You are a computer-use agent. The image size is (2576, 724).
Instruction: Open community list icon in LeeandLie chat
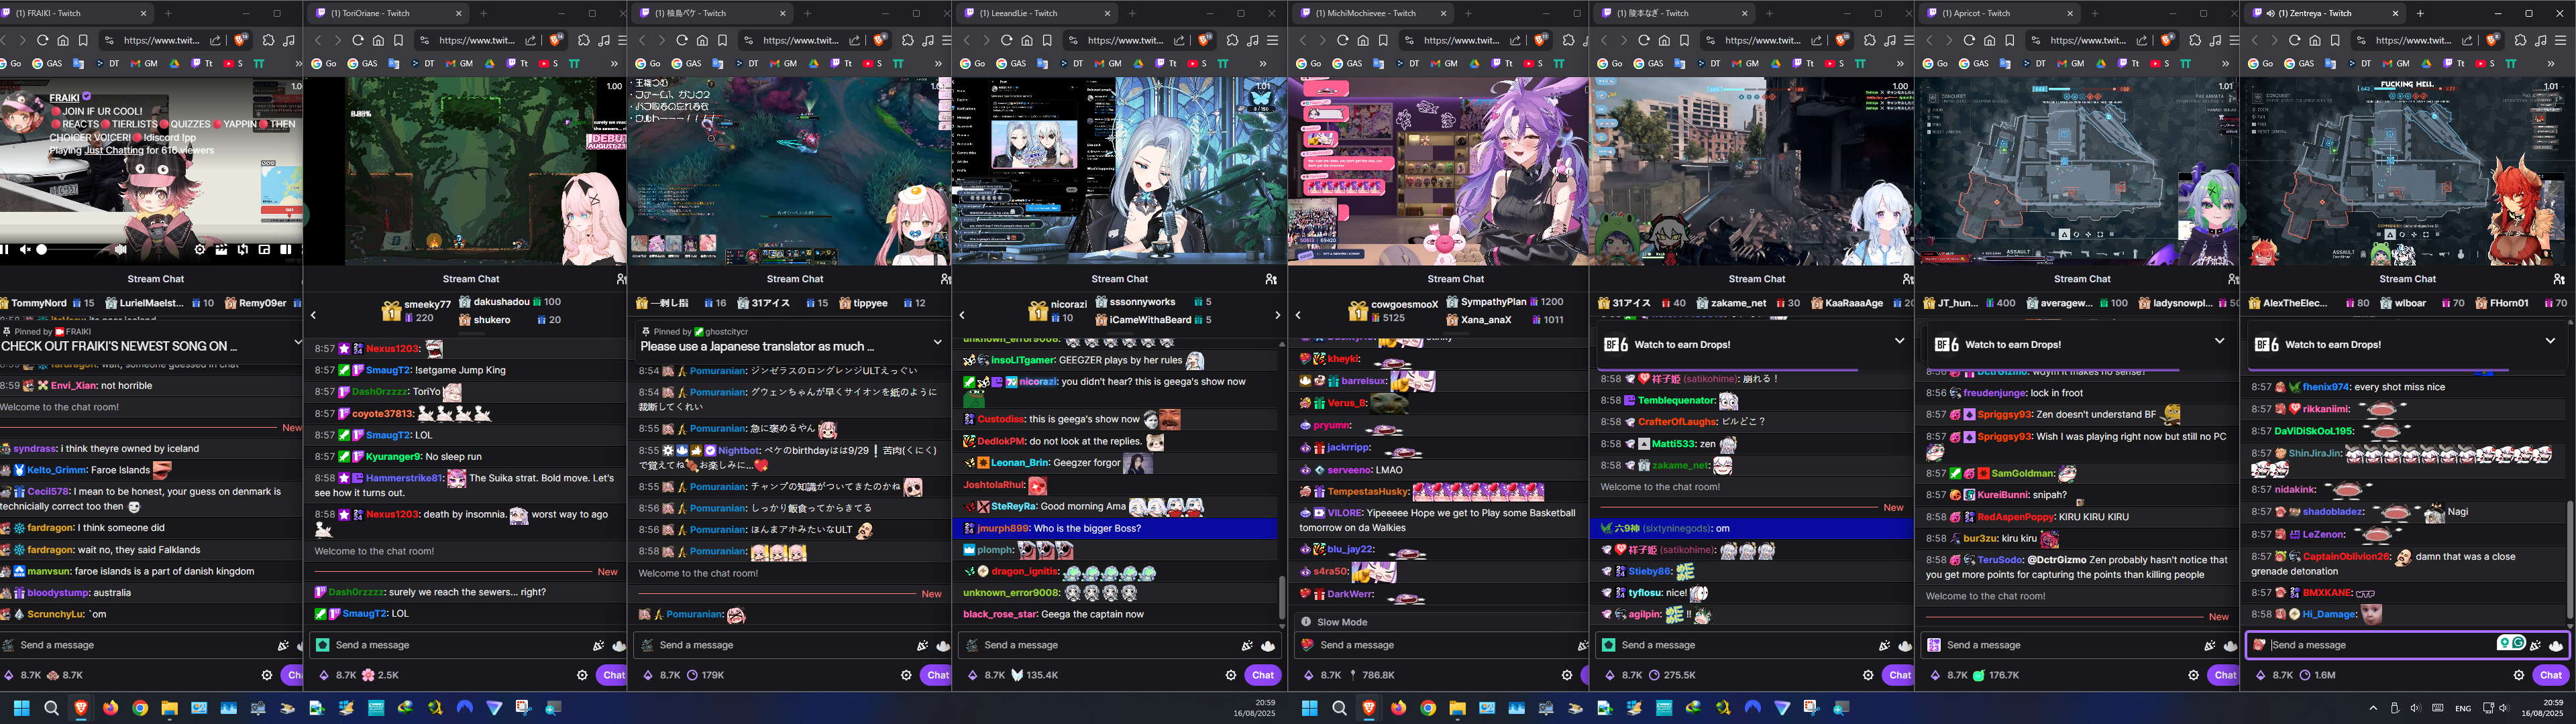point(1270,279)
